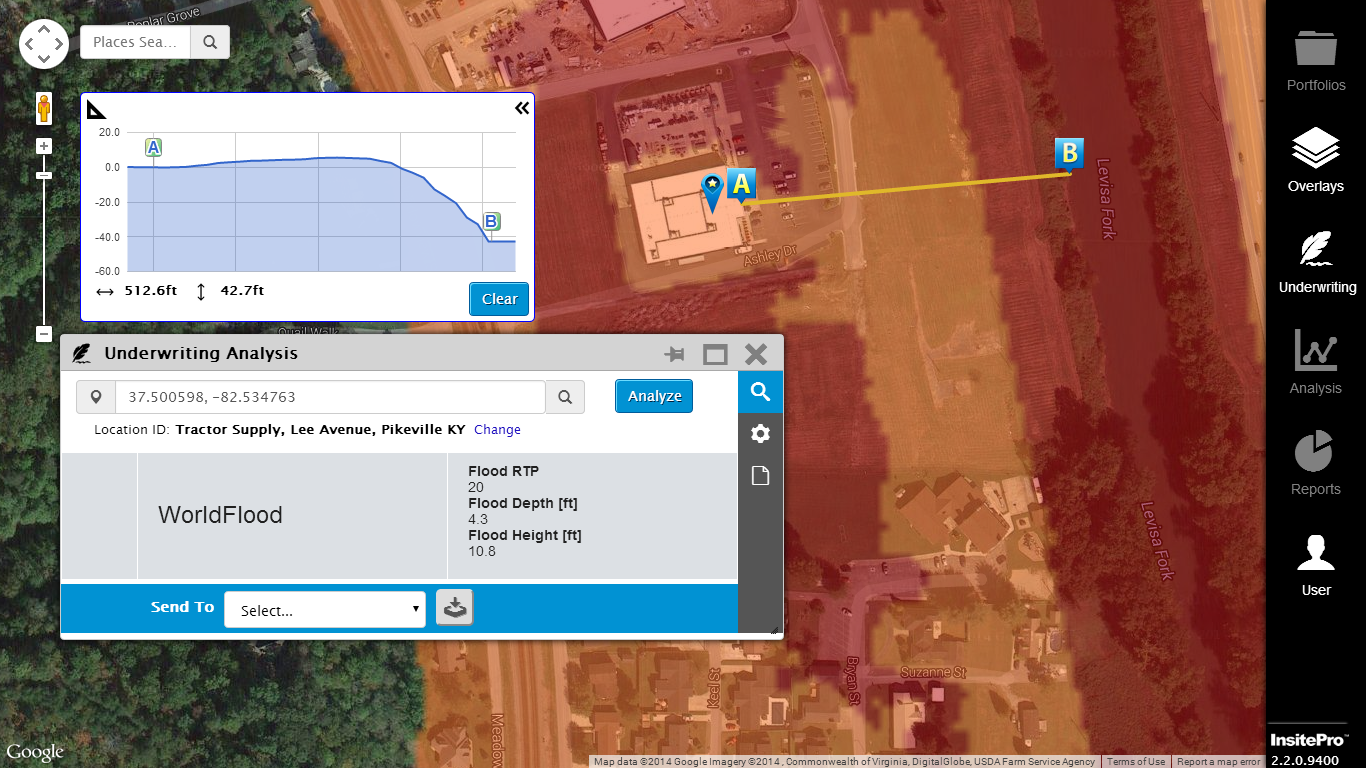Click the Analyze button
1366x768 pixels.
point(654,396)
